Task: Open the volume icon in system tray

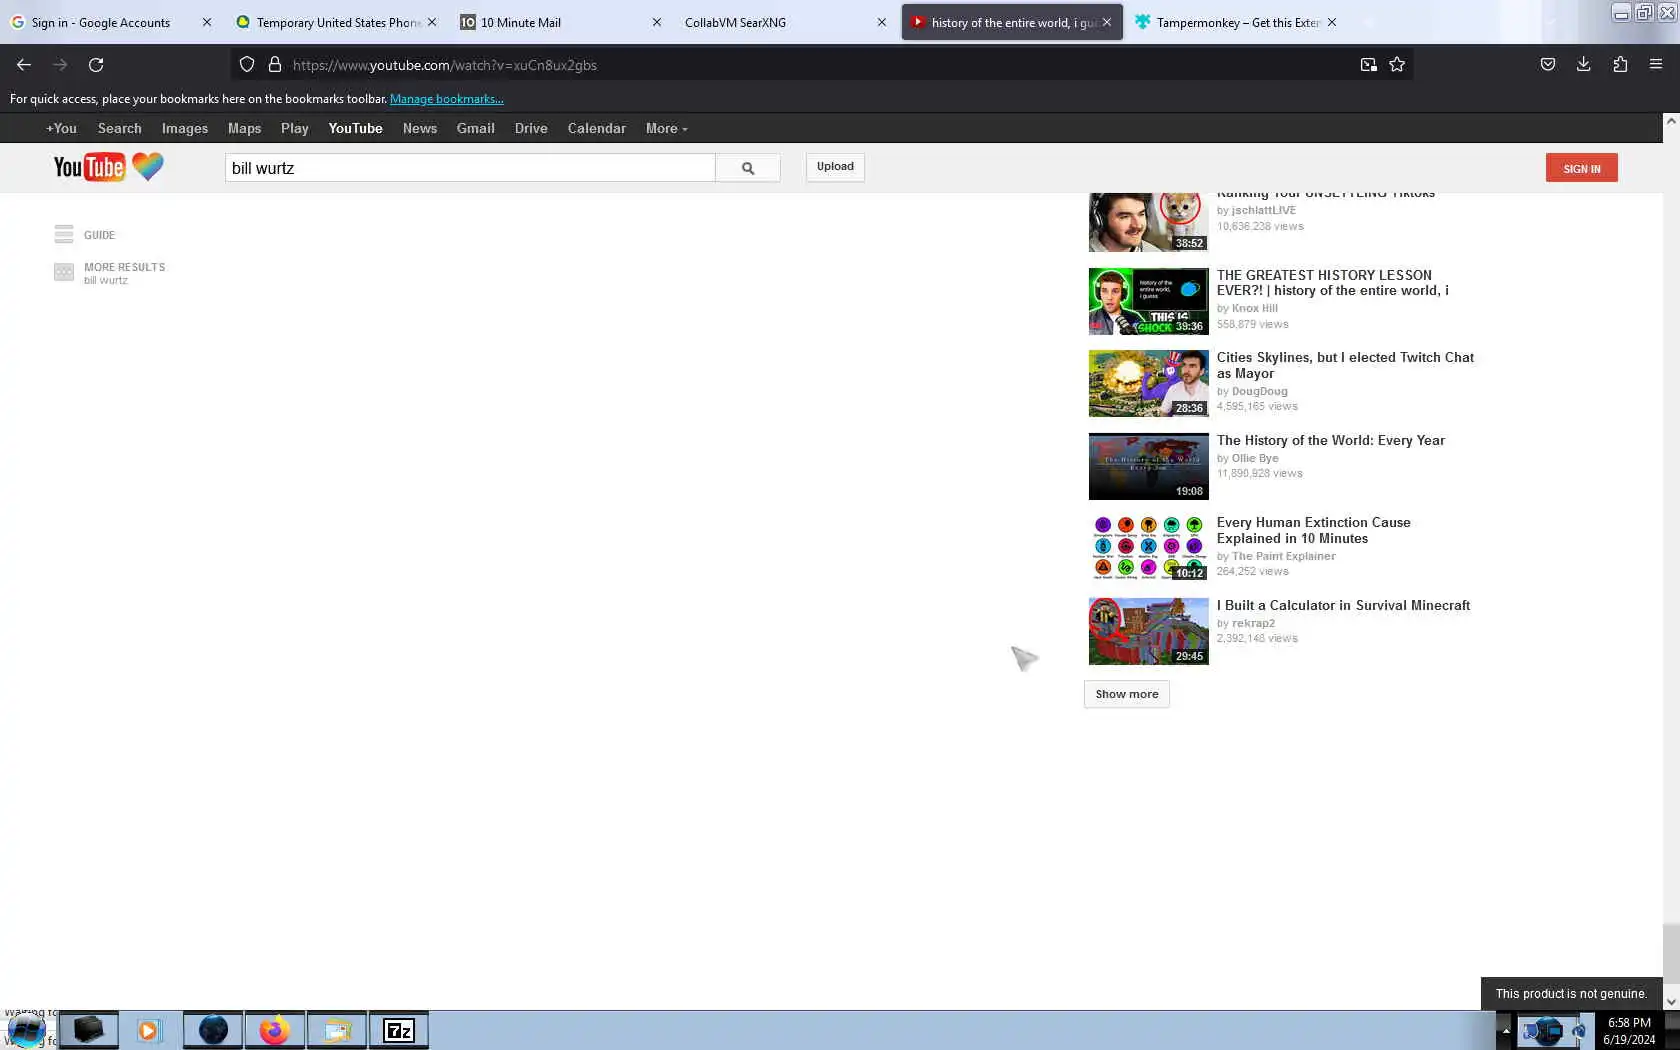Action: click(x=1579, y=1030)
